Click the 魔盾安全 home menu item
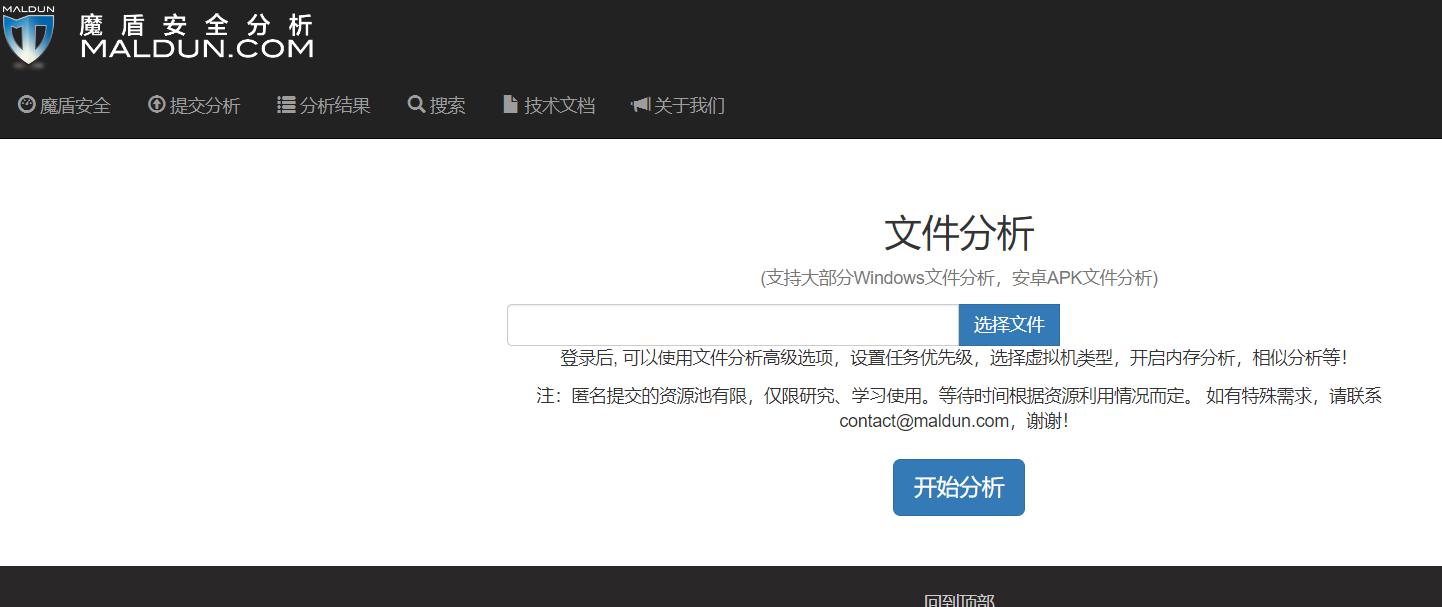1442x607 pixels. [77, 106]
